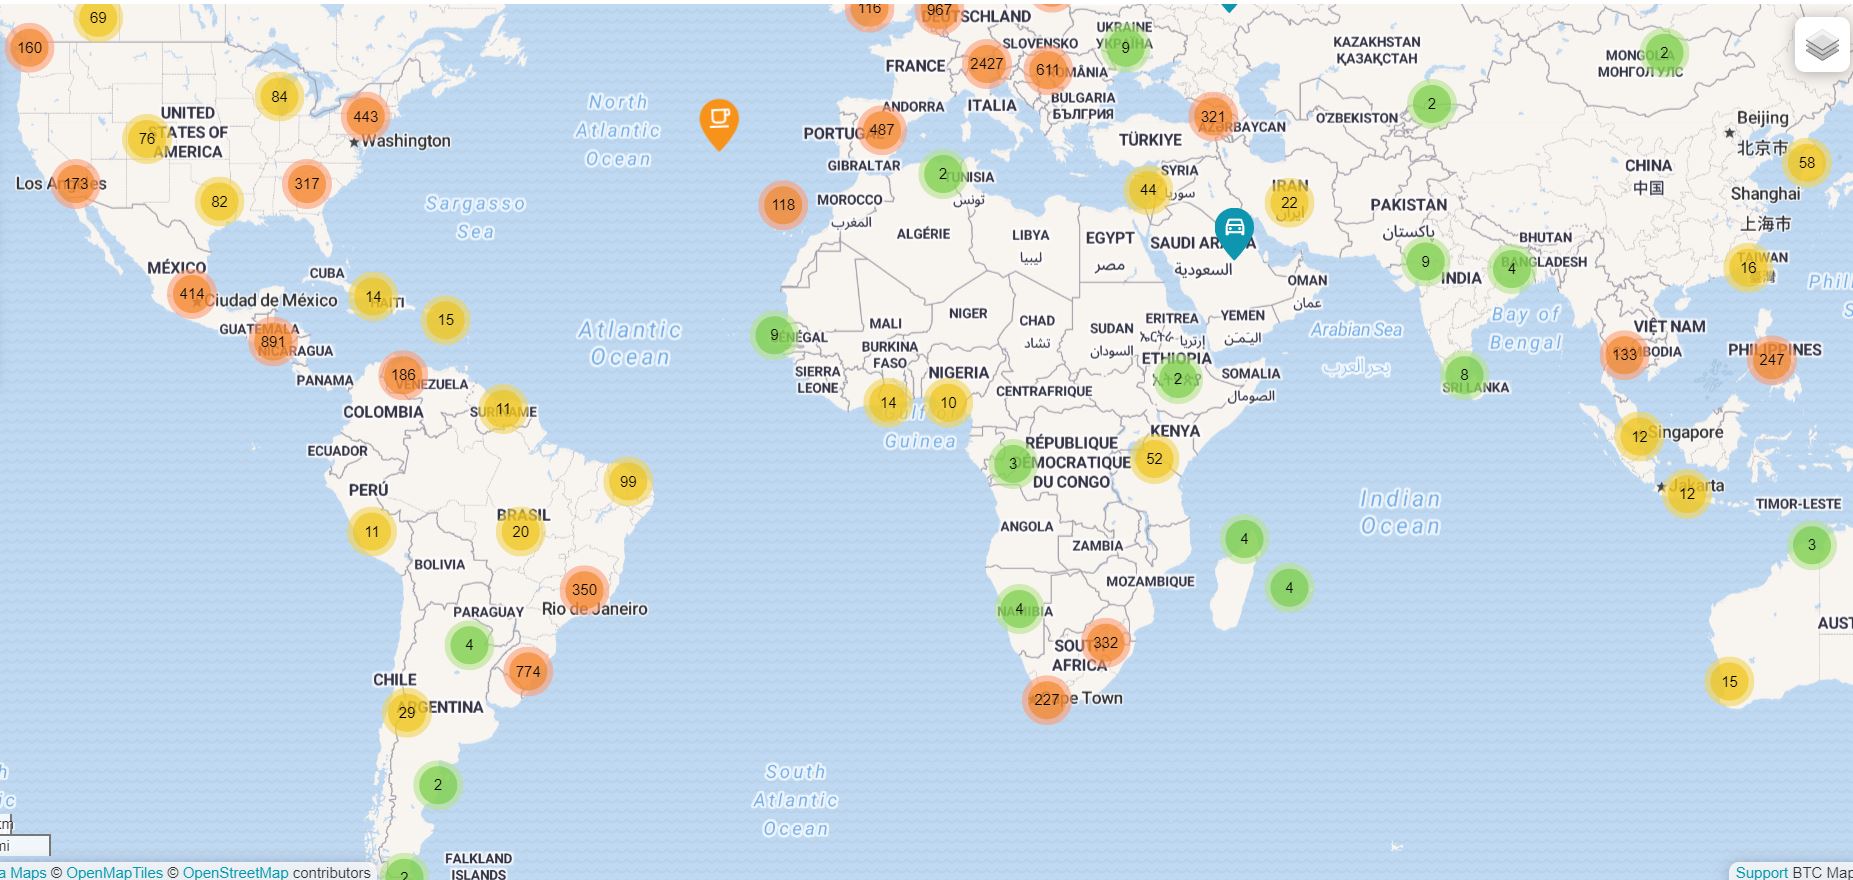Expand the 2427 cluster near France

pyautogui.click(x=986, y=64)
